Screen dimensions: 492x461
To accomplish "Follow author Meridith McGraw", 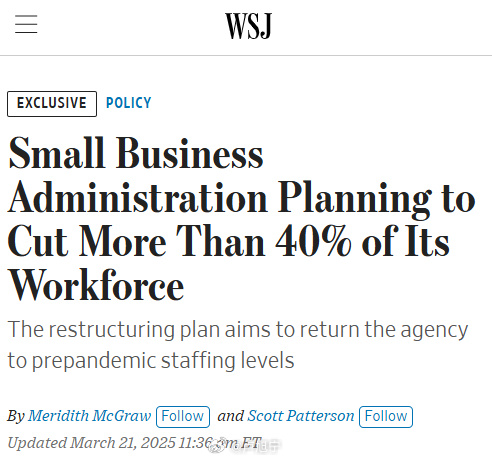I will coord(183,417).
